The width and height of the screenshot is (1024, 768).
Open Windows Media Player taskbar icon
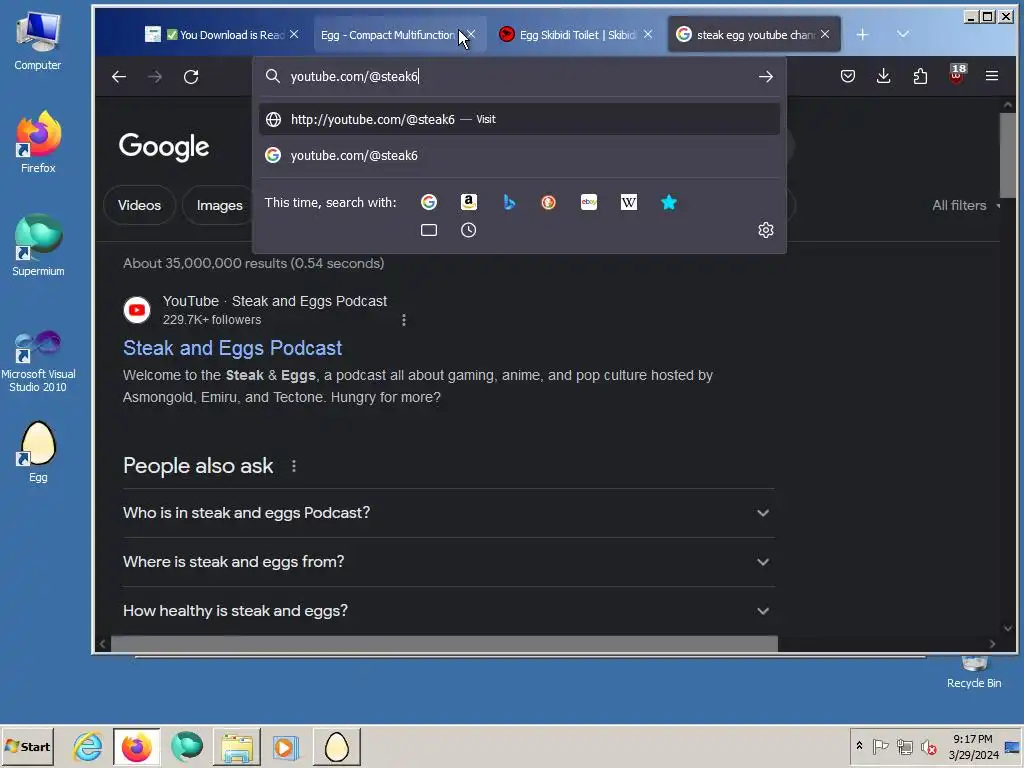(x=285, y=746)
